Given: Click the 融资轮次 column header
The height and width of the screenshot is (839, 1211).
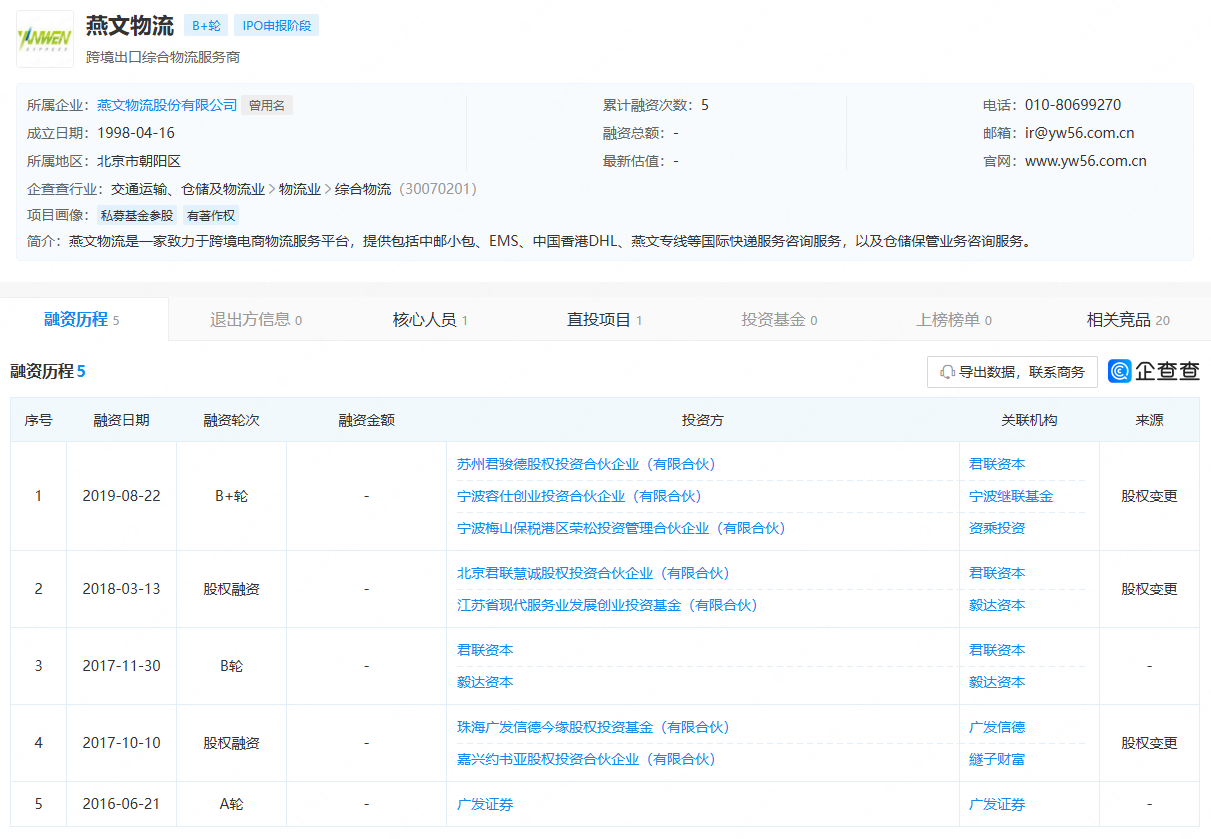Looking at the screenshot, I should click(231, 420).
